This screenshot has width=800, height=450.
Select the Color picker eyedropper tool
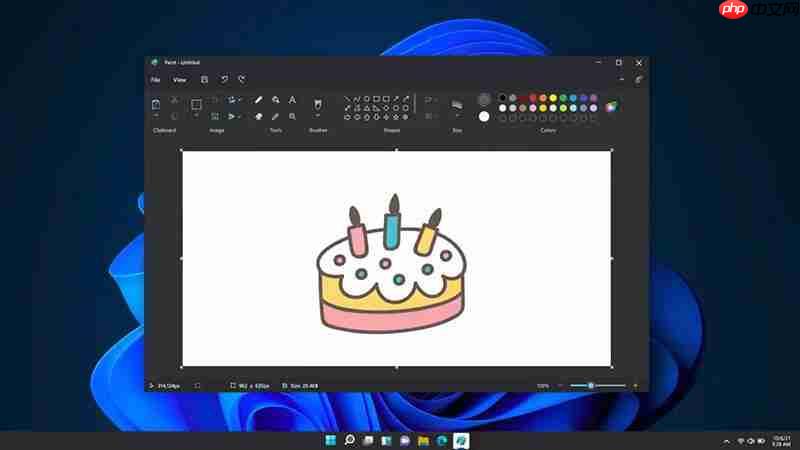pos(276,117)
